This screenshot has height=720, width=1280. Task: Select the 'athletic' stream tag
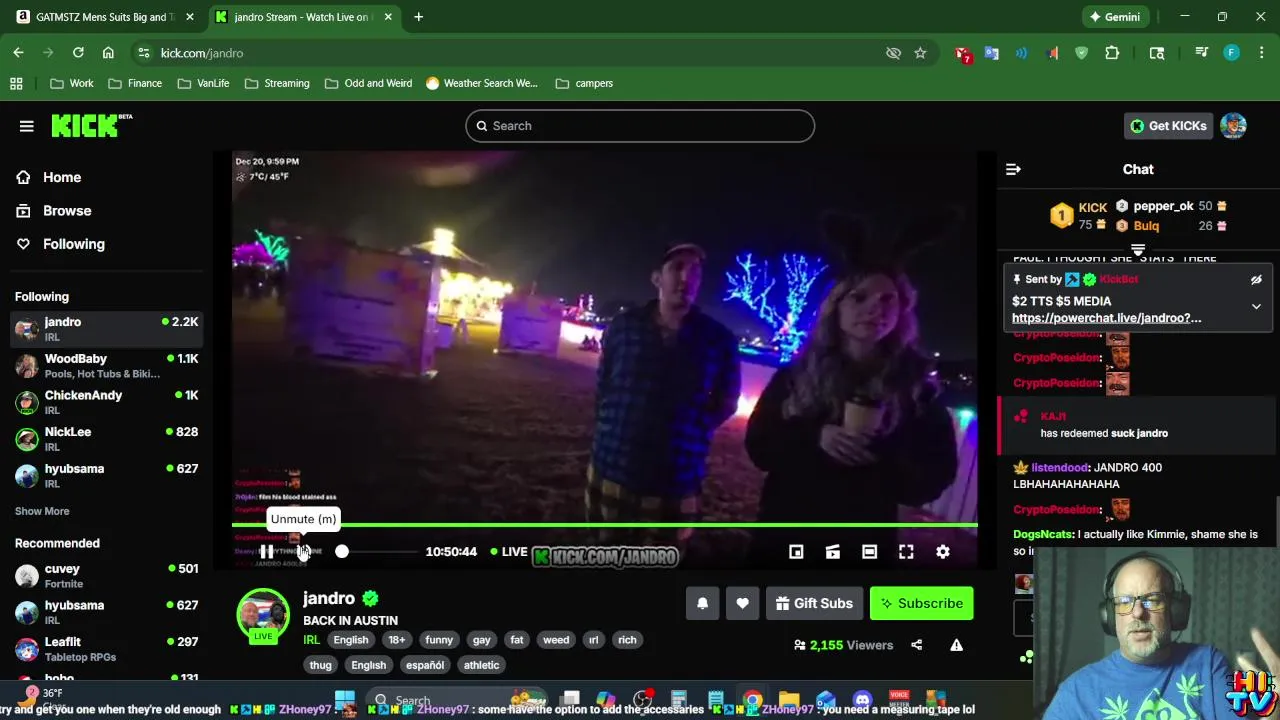pyautogui.click(x=481, y=665)
